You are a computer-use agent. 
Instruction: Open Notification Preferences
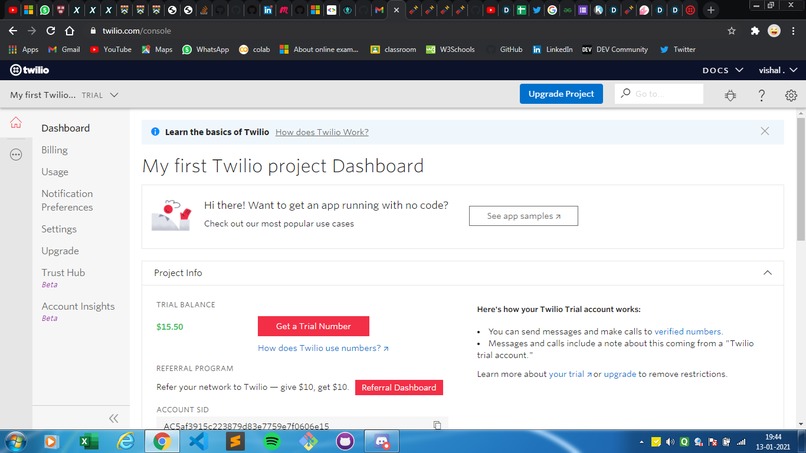(x=67, y=200)
